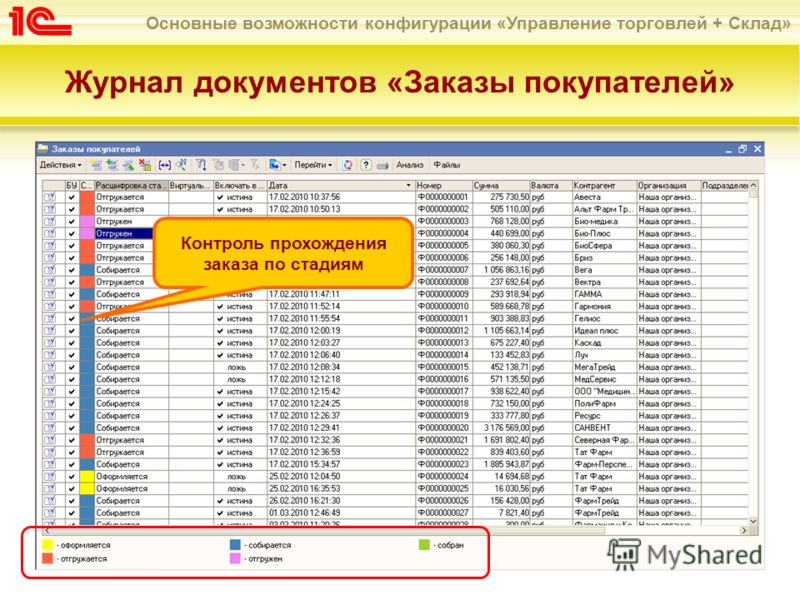Toggle 'истина' checkmark in order Ф000000002 row

pyautogui.click(x=220, y=209)
